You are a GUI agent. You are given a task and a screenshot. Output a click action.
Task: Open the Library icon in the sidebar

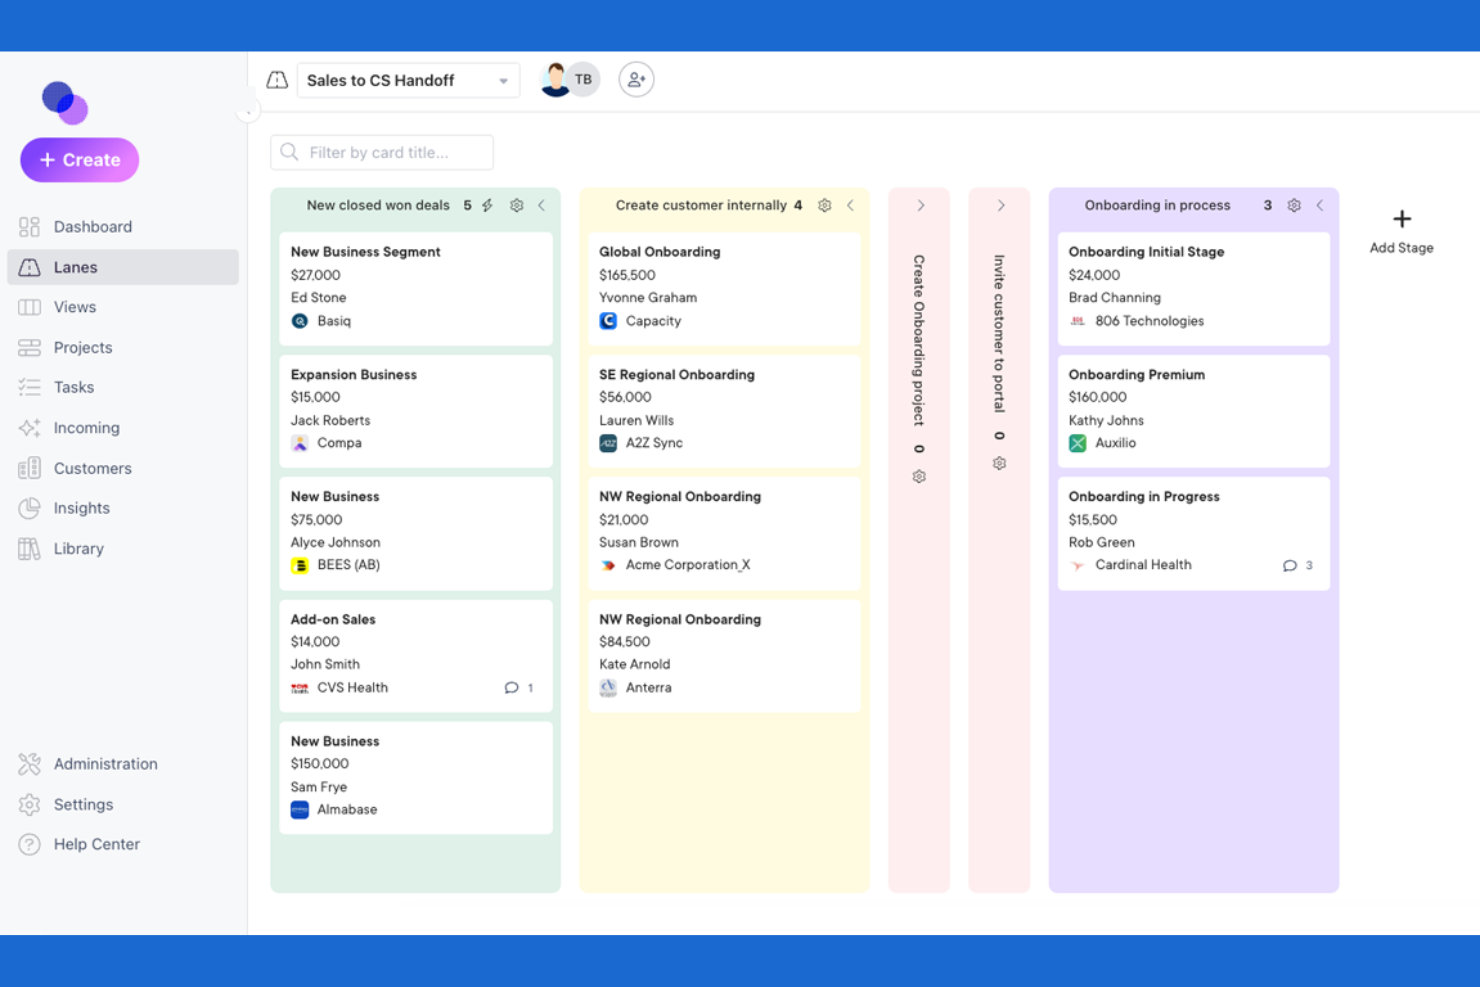29,548
